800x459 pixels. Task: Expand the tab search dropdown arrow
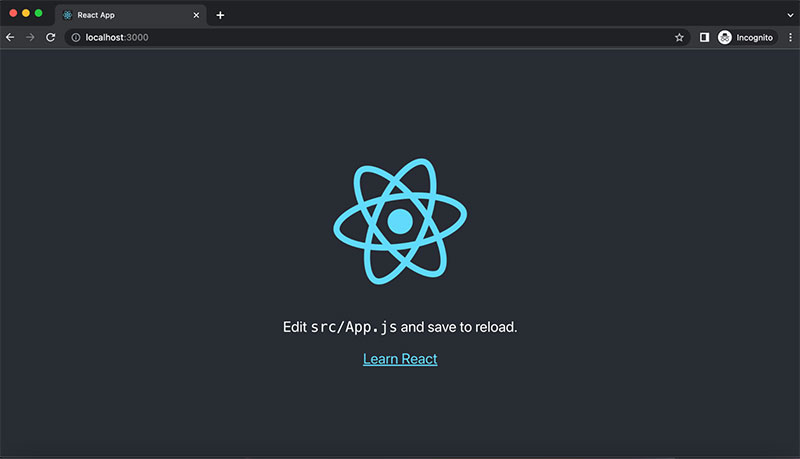tap(790, 15)
